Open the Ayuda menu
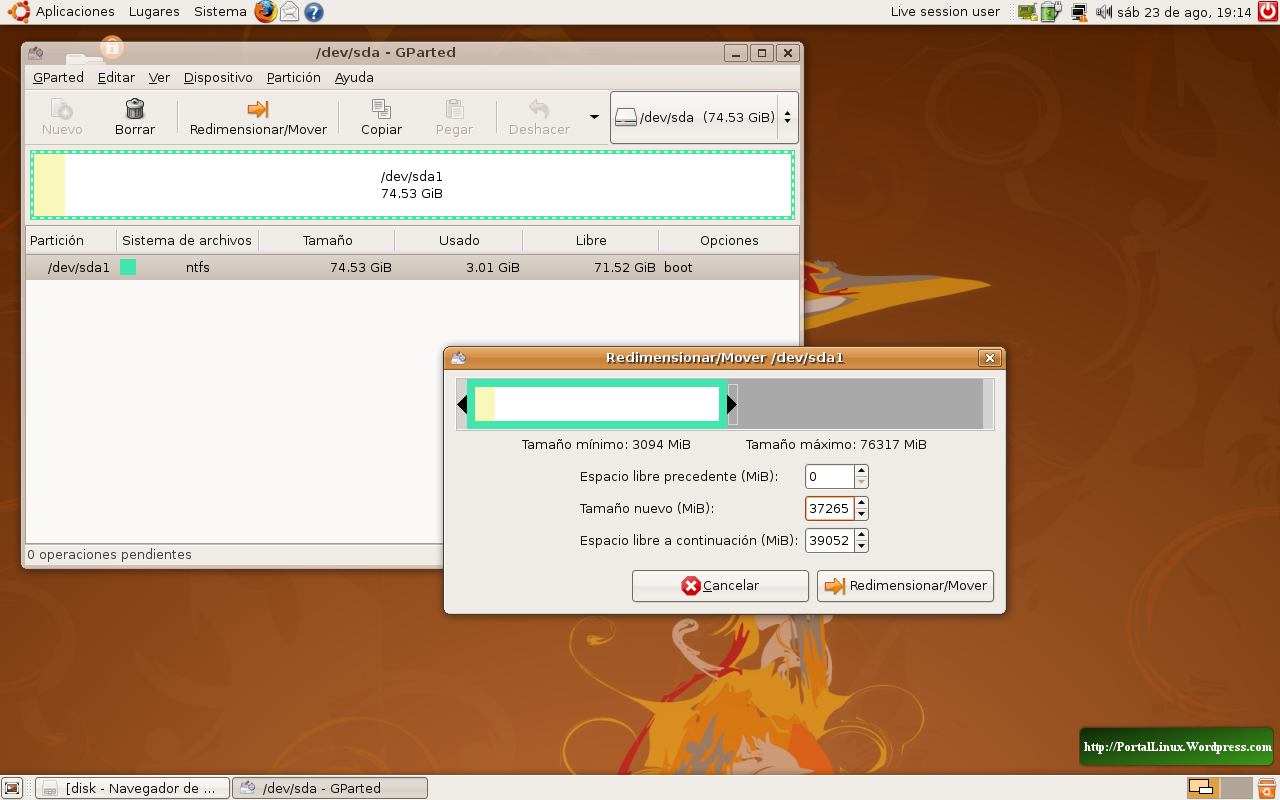The height and width of the screenshot is (800, 1280). tap(354, 77)
